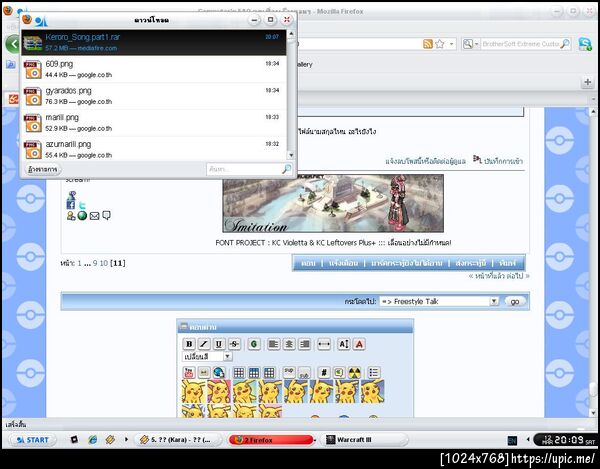Insert subscript tag
600x469 pixels.
tap(304, 372)
